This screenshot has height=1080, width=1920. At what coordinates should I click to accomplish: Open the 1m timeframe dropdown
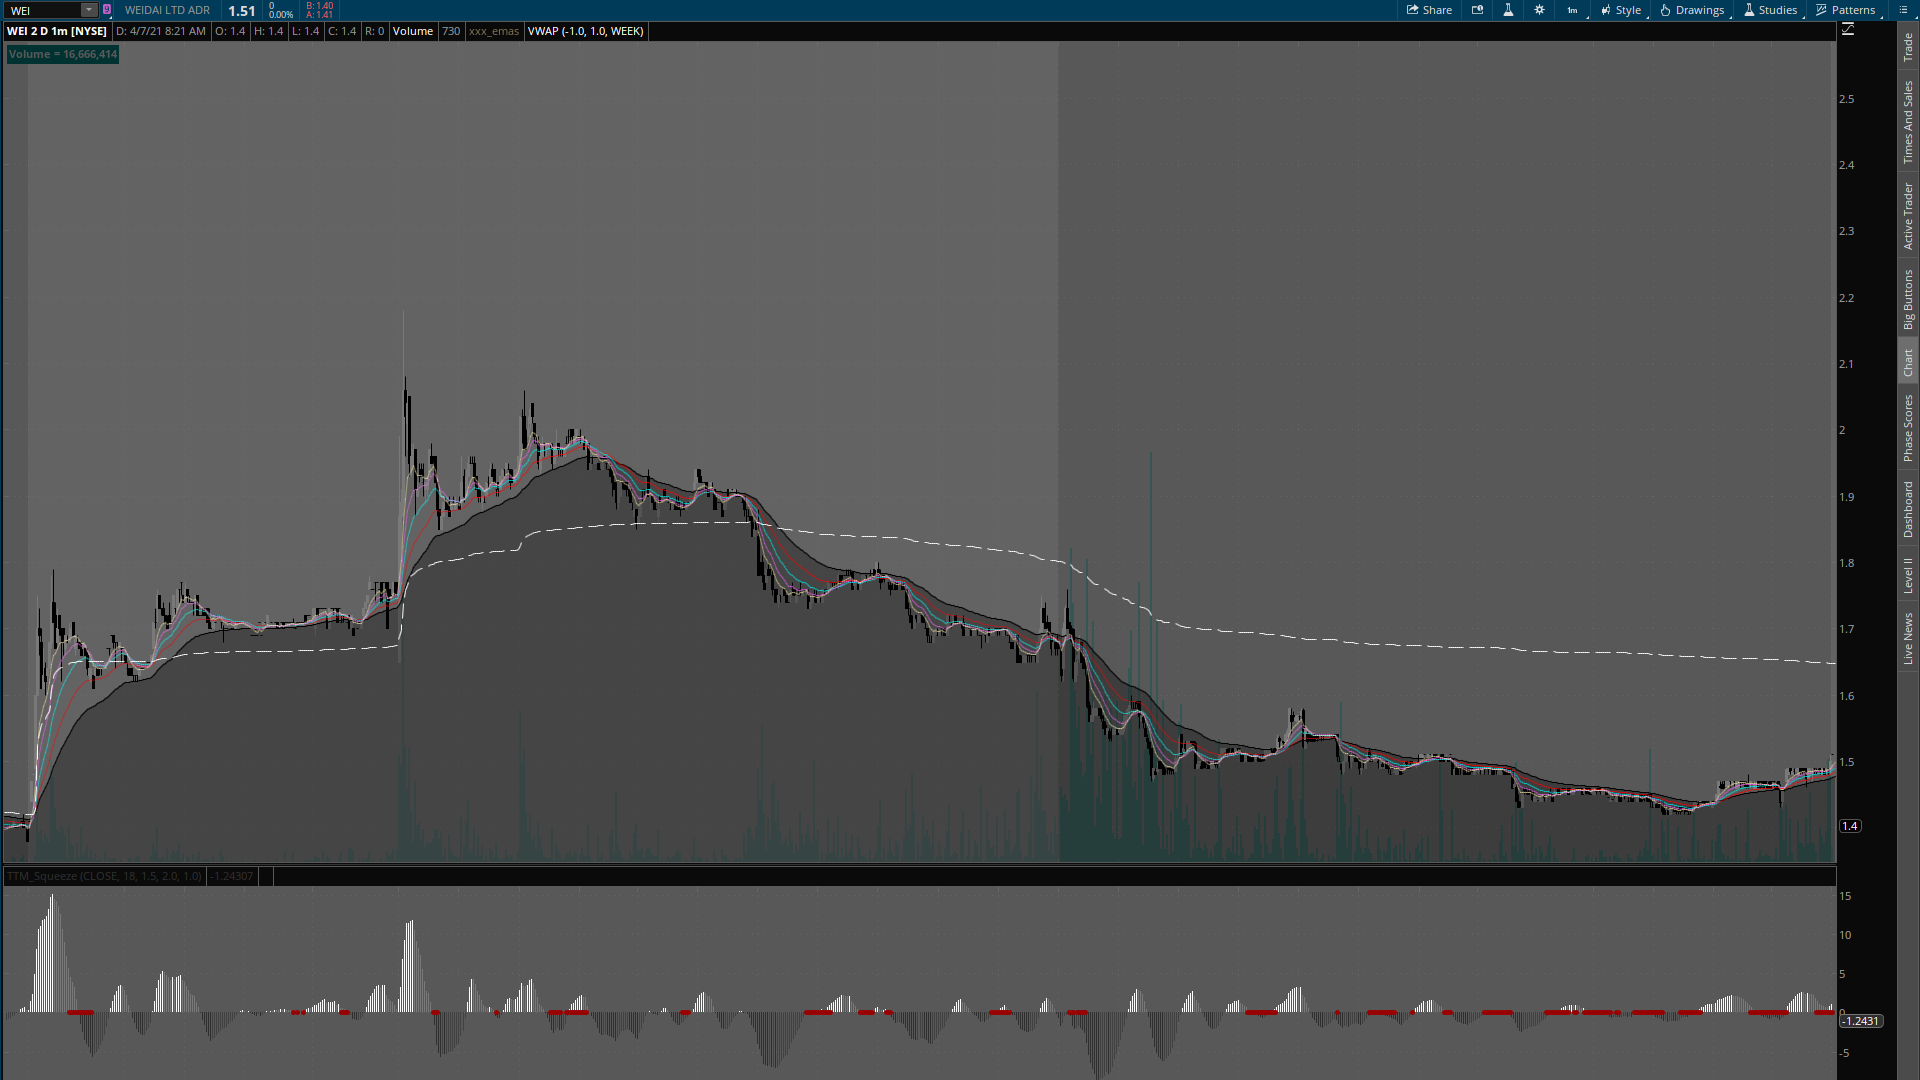coord(1573,10)
